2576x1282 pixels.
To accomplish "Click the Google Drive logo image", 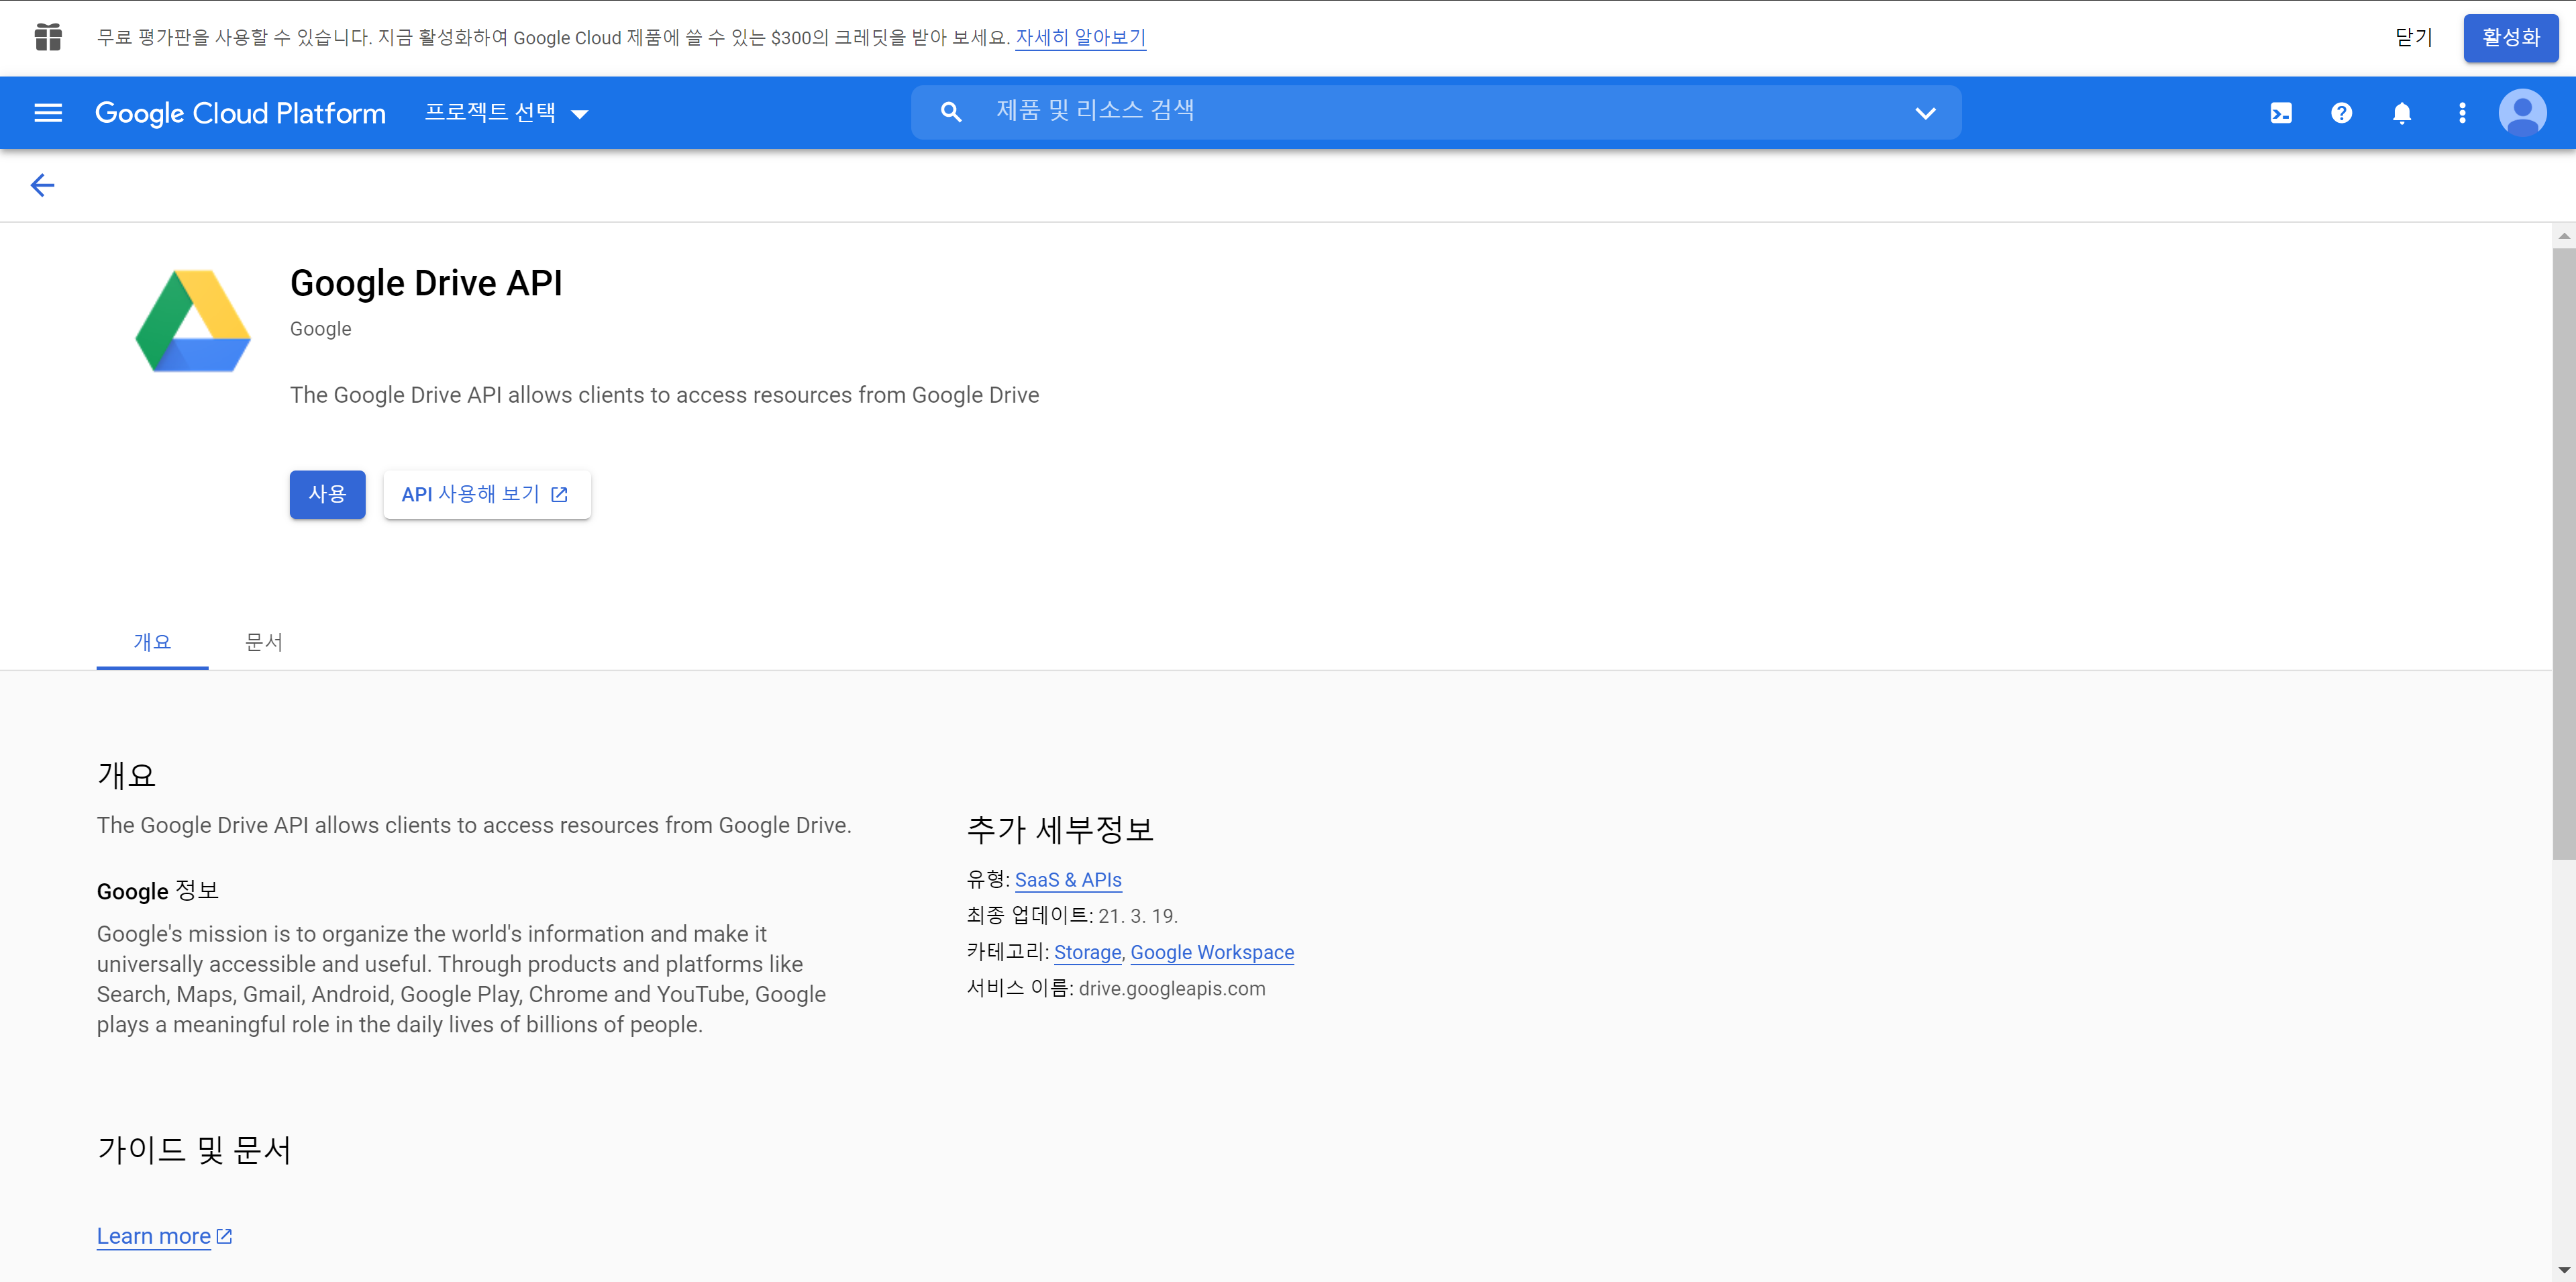I will click(193, 321).
